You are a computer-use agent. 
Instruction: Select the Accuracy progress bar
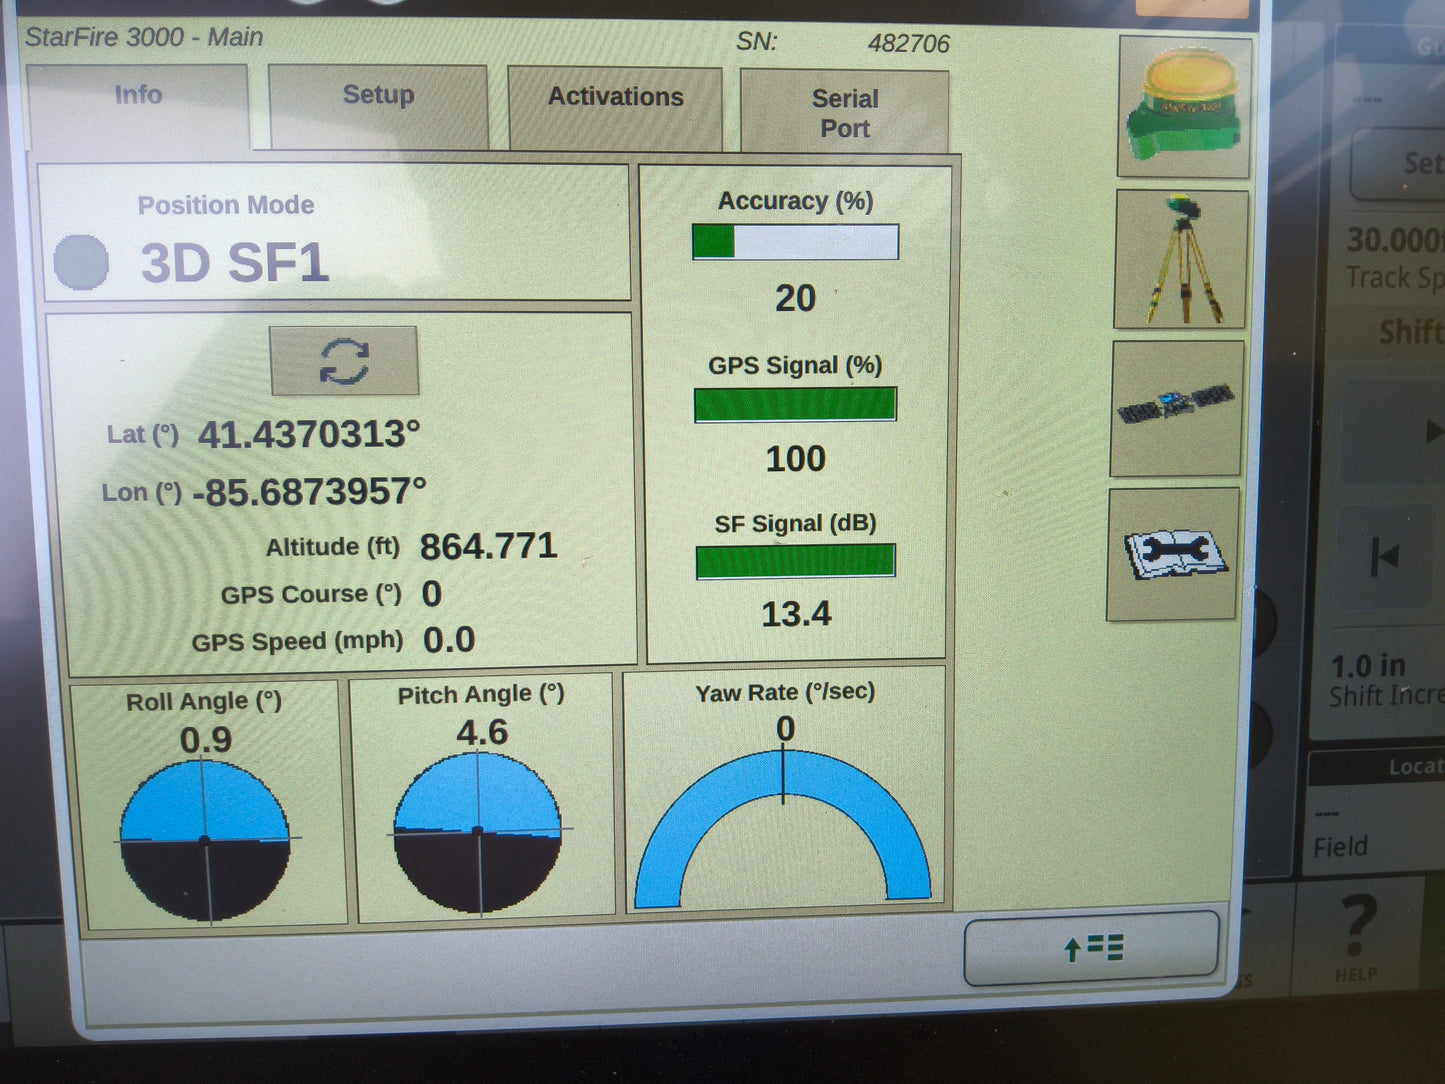pos(796,242)
